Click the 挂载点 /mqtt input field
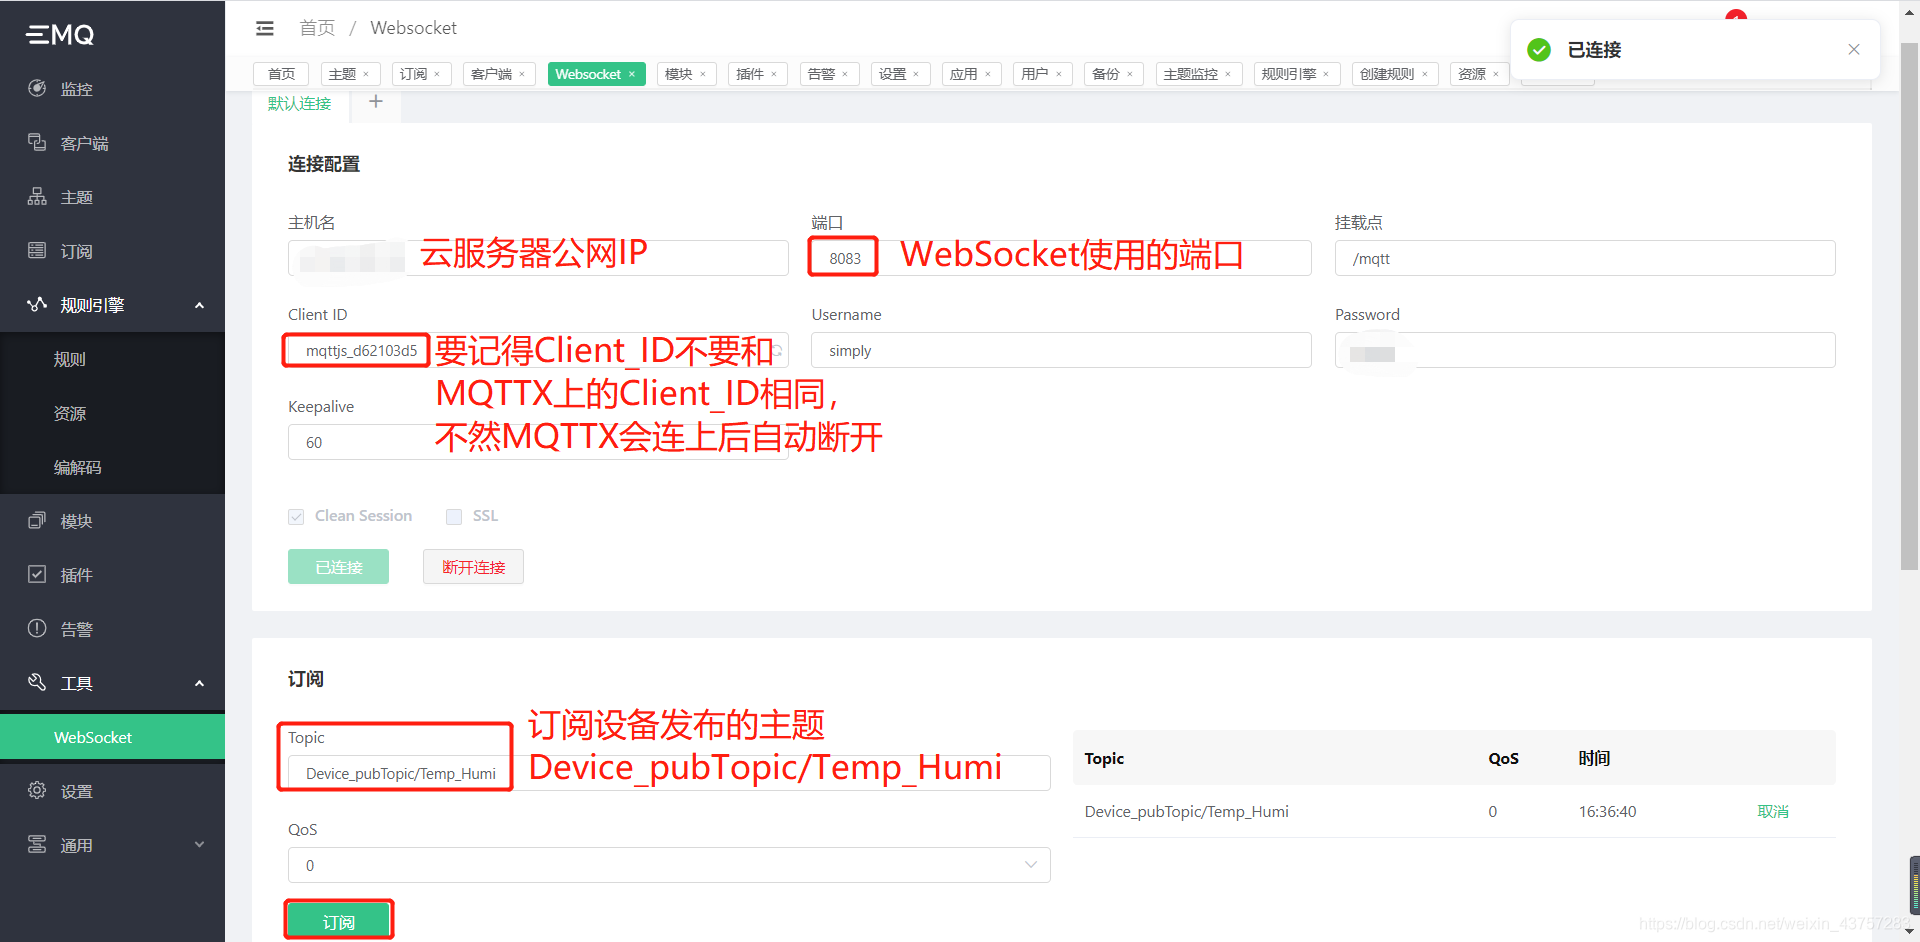Screen dimensions: 1920x942 [1585, 258]
